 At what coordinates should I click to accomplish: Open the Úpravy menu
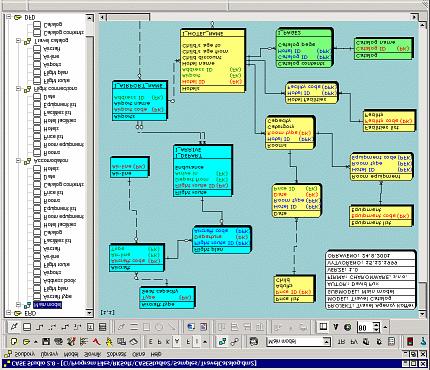tap(48, 354)
